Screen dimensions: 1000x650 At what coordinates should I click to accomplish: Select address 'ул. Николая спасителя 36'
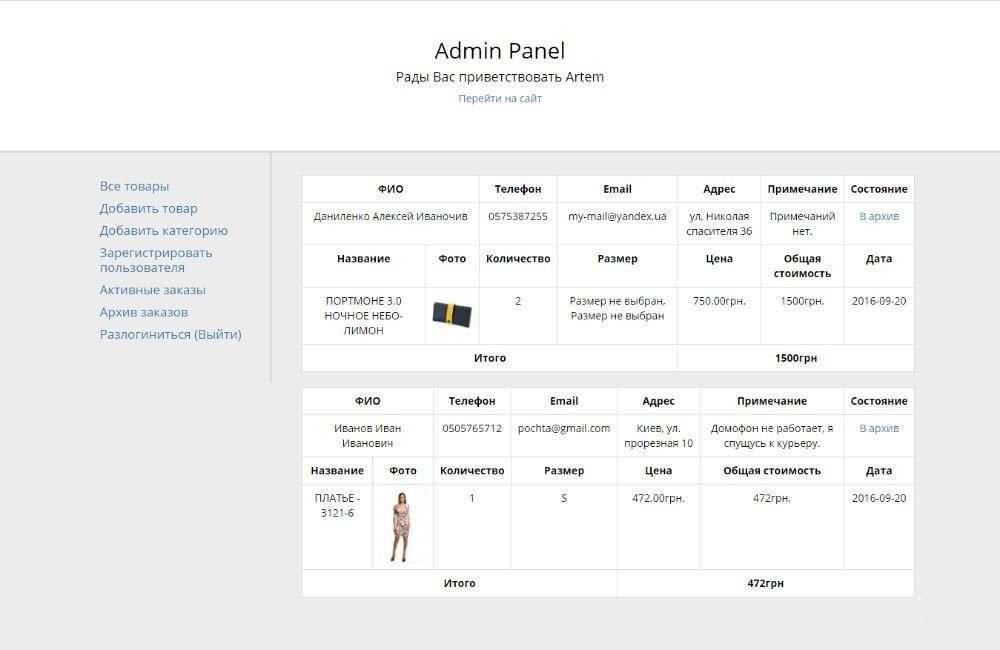pyautogui.click(x=719, y=224)
